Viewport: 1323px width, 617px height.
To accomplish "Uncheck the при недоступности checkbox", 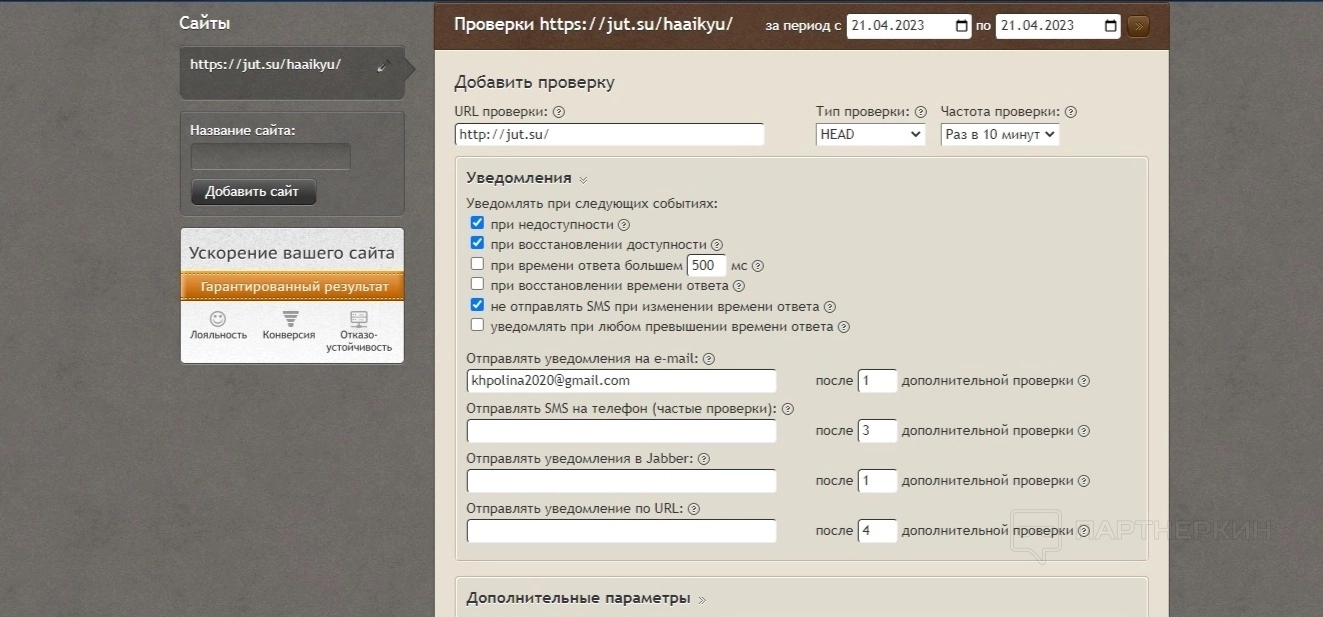I will pos(477,224).
